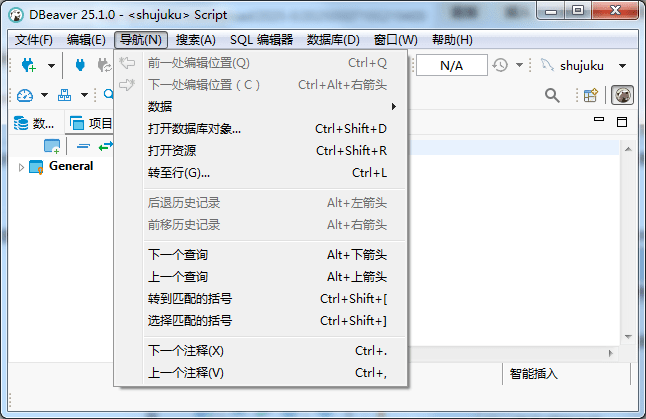Image resolution: width=646 pixels, height=419 pixels.
Task: Close the open 导航(N) menu
Action: tap(141, 40)
